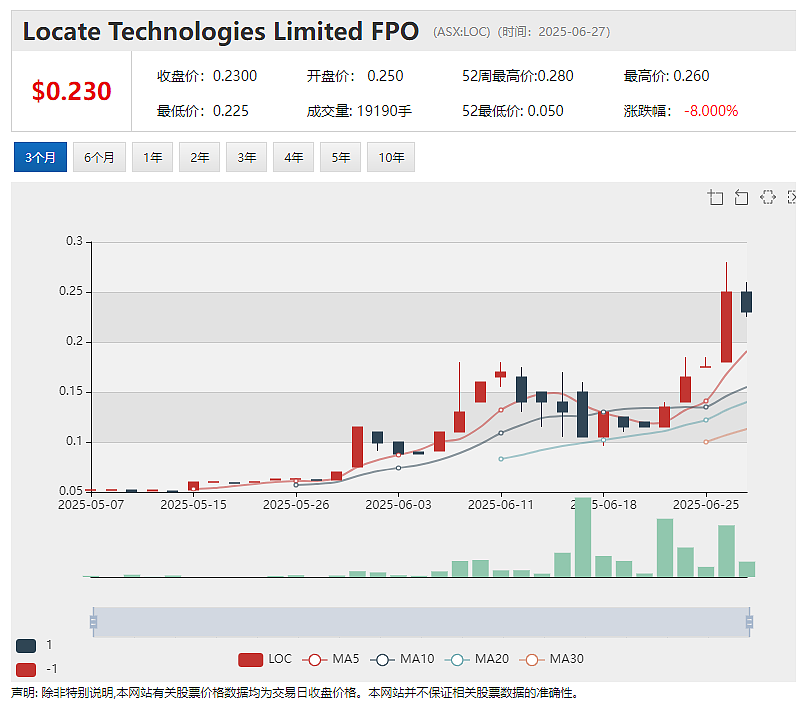Click the 2025-05-26 x-axis date label

[x=296, y=505]
